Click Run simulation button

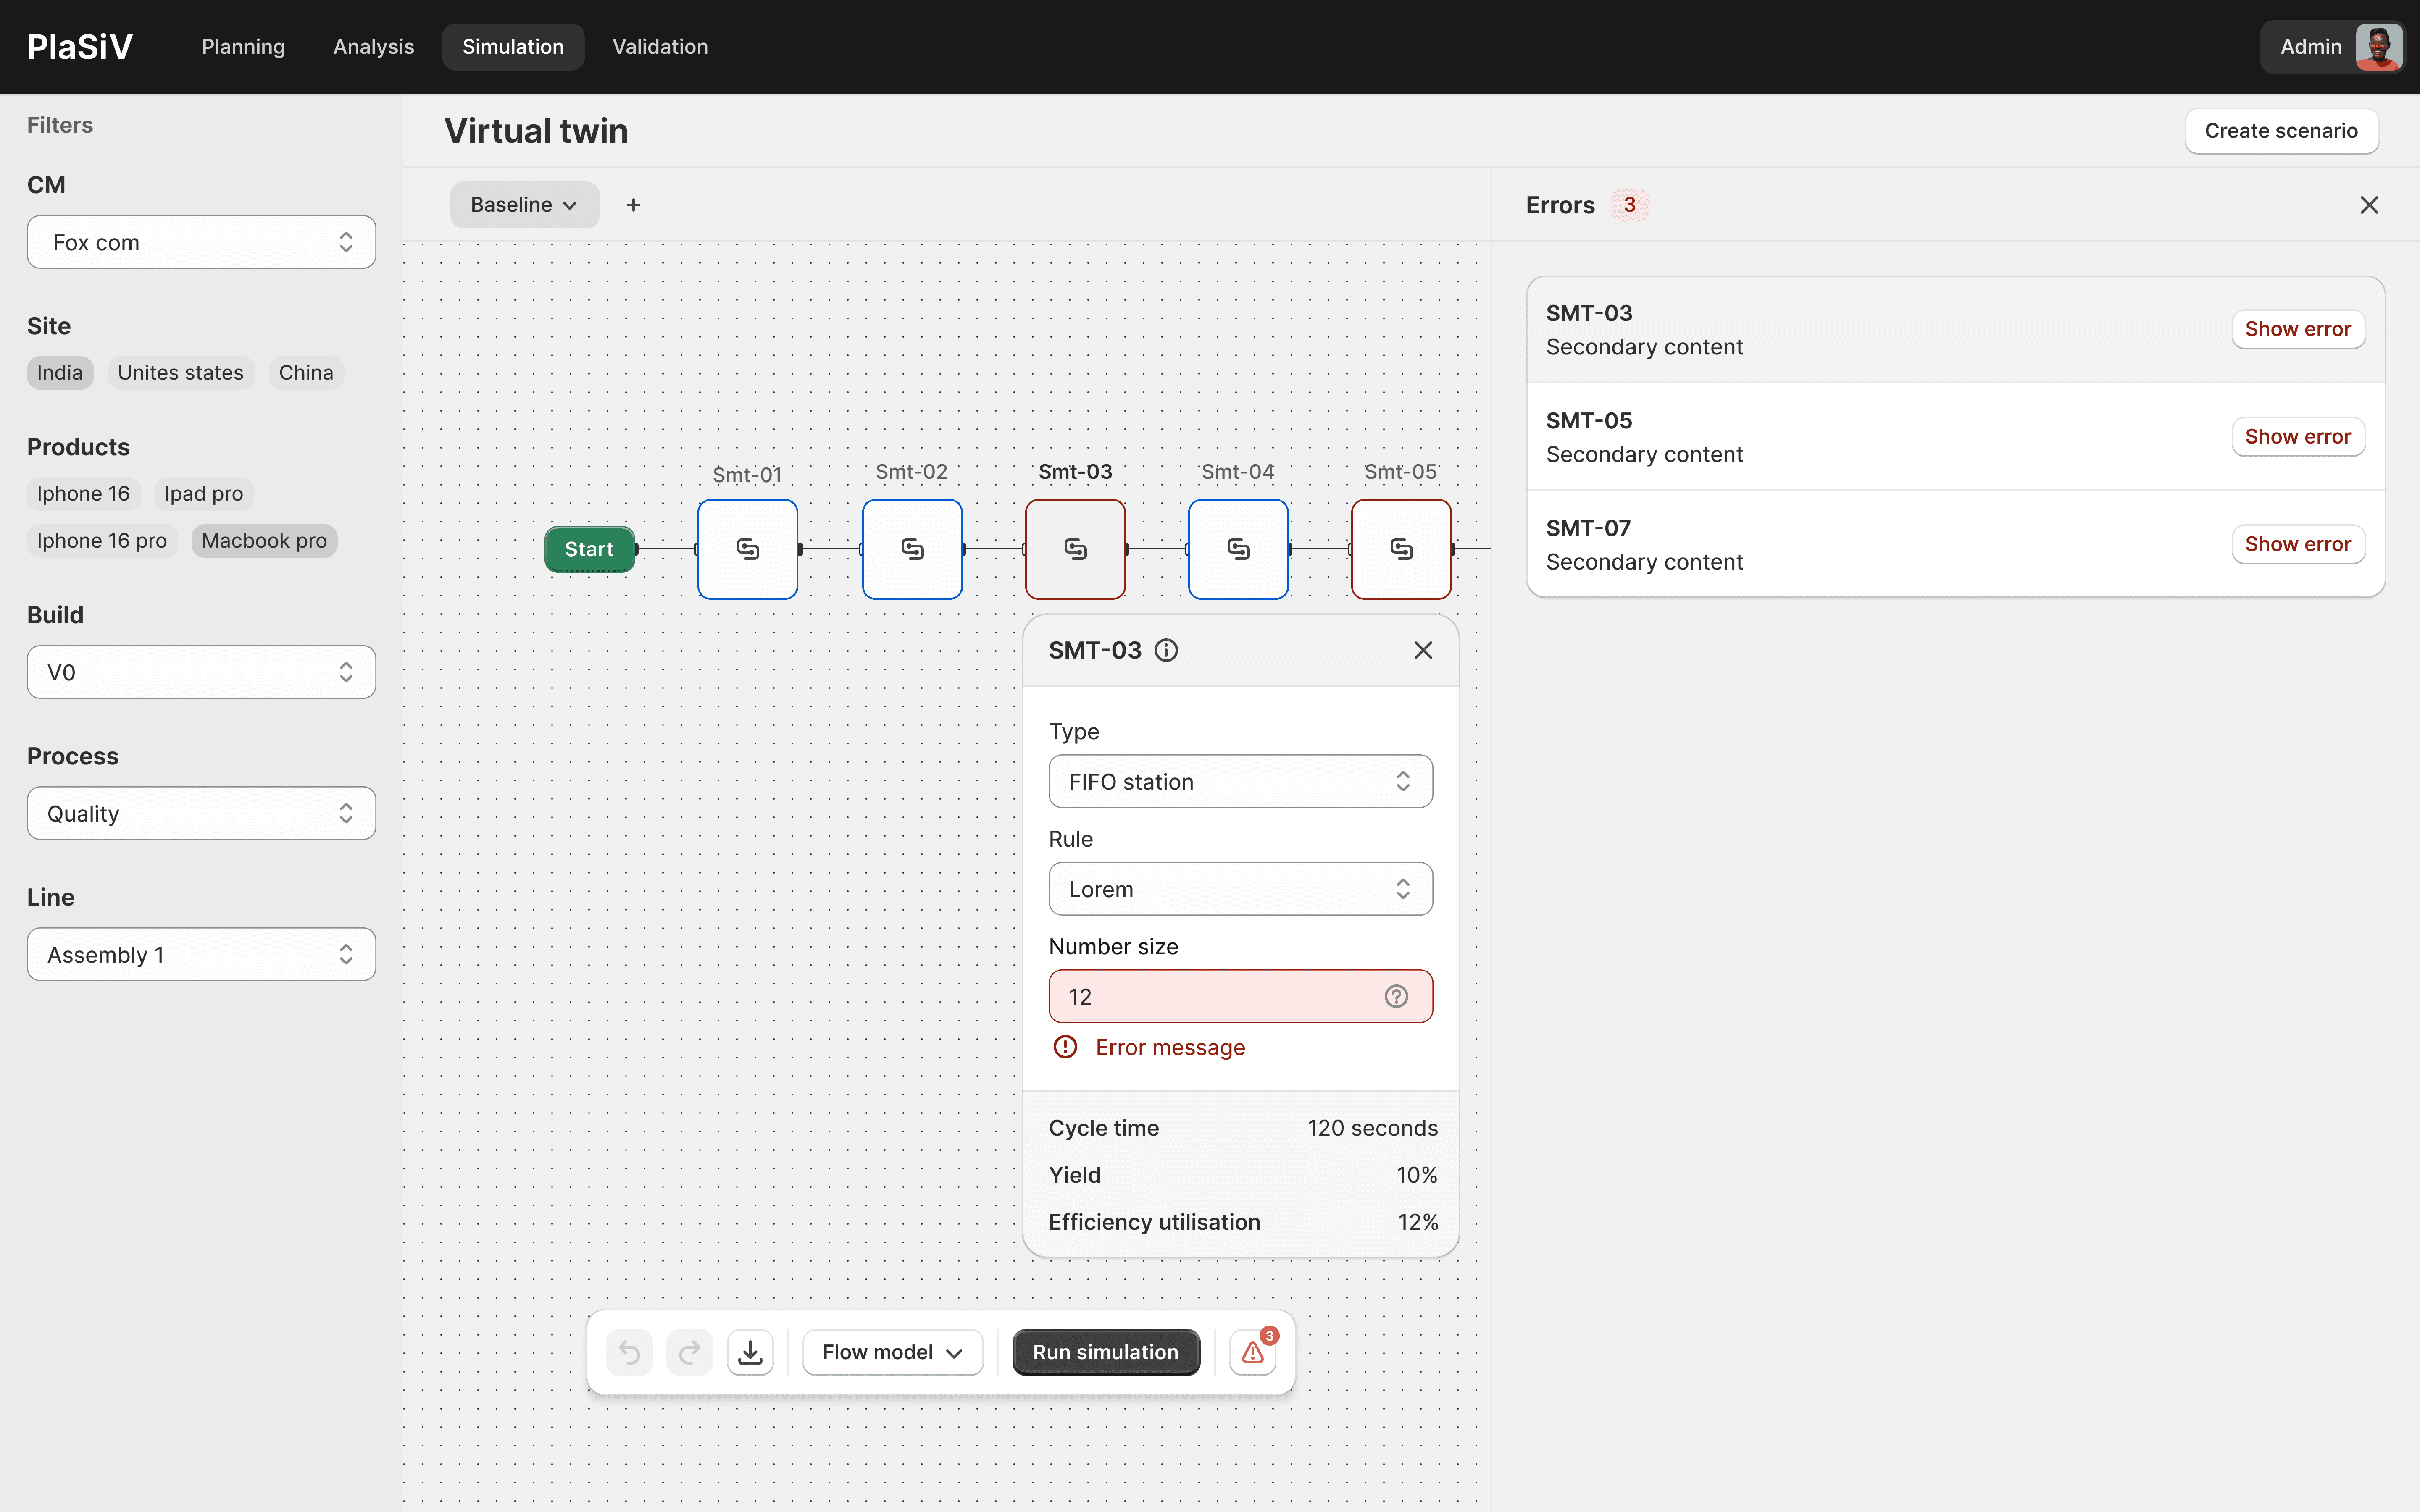coord(1105,1352)
